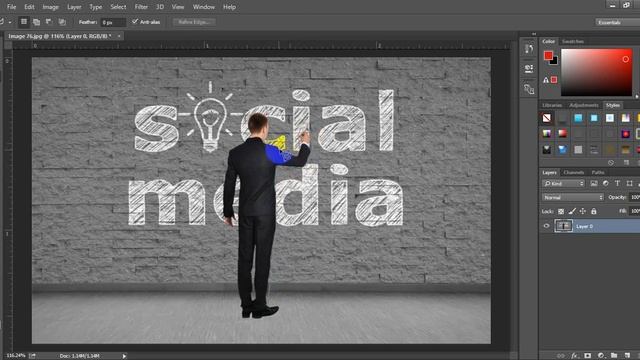The image size is (640, 360).
Task: Filter layers by pixel layer icon
Action: coord(594,184)
